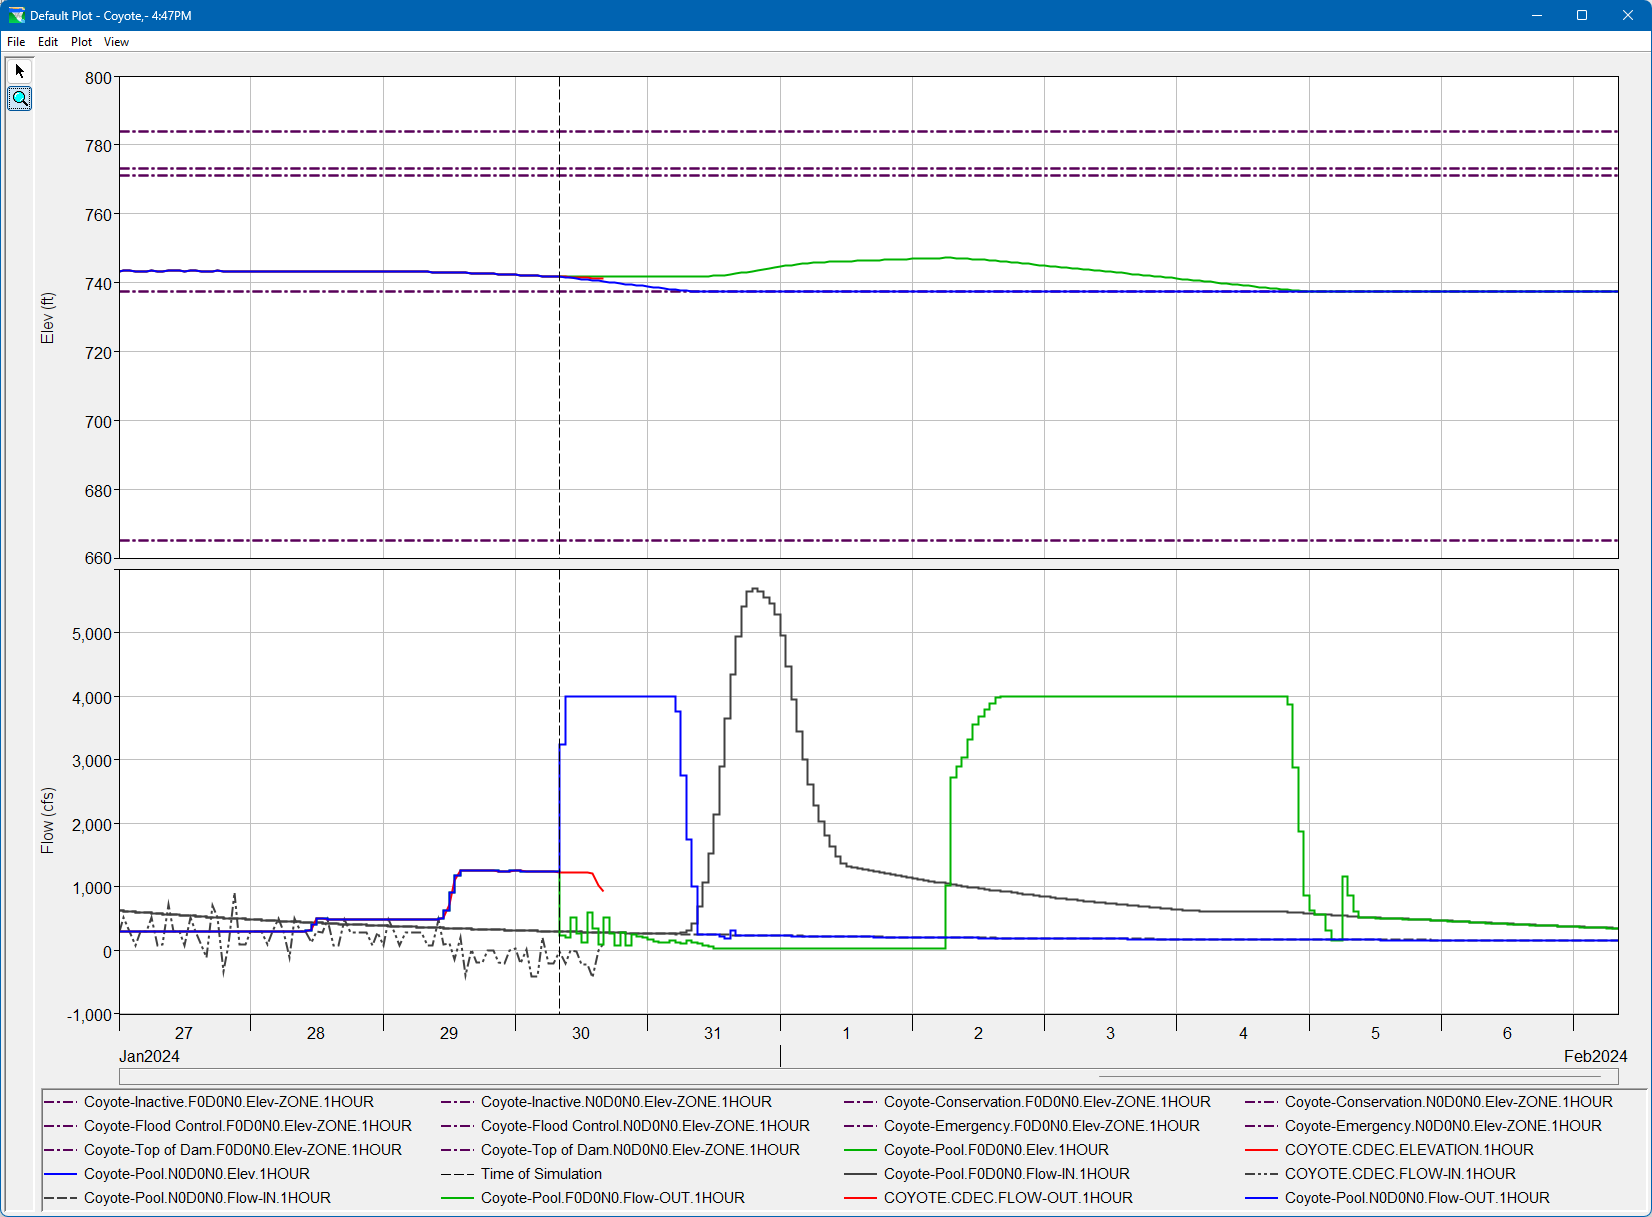1652x1217 pixels.
Task: Minimize the Default Plot window
Action: click(x=1536, y=15)
